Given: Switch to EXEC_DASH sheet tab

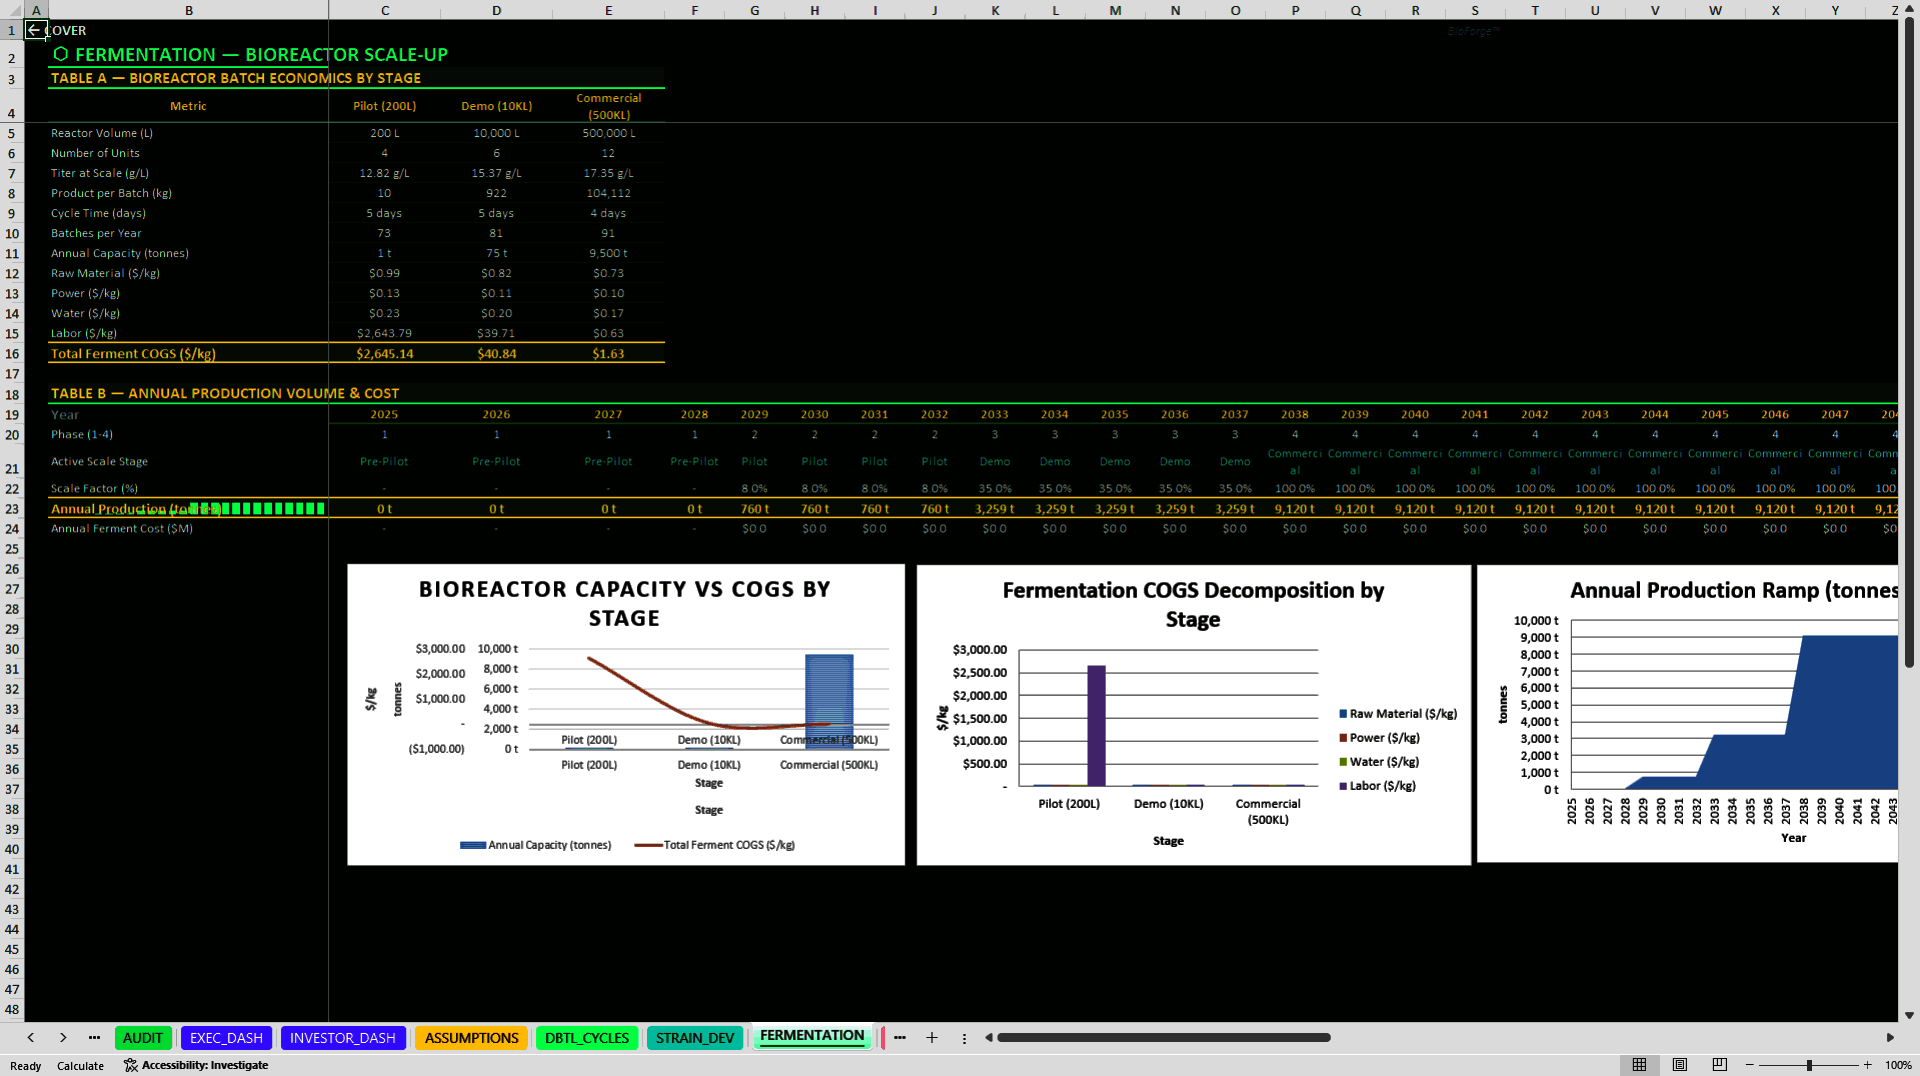Looking at the screenshot, I should (x=226, y=1038).
